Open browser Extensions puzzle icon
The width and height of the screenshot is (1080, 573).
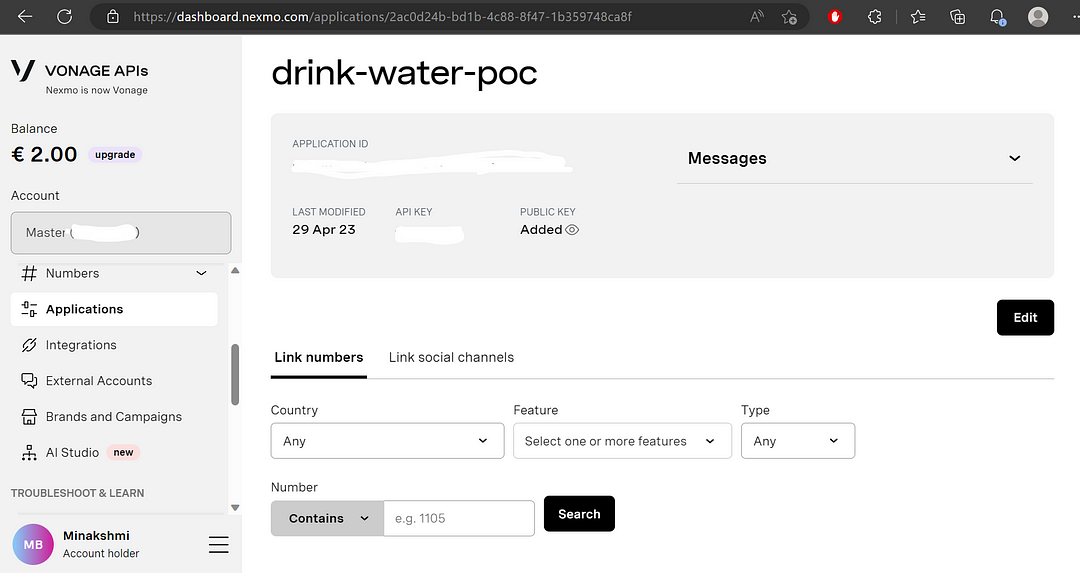tap(875, 17)
